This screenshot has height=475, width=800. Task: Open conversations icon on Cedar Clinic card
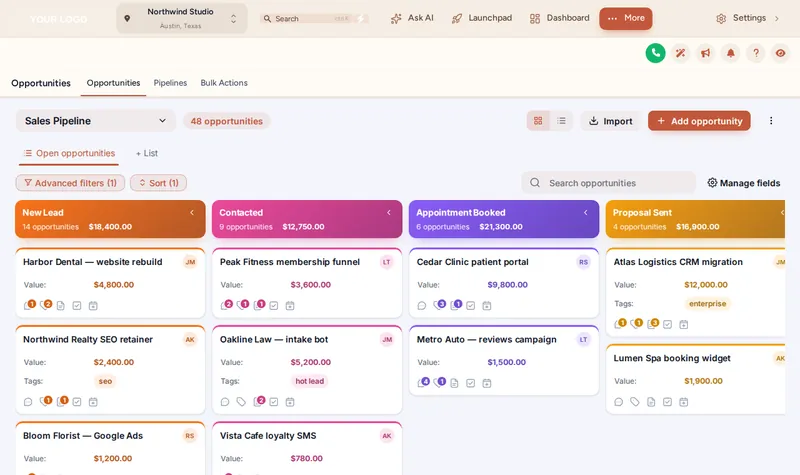pyautogui.click(x=422, y=306)
